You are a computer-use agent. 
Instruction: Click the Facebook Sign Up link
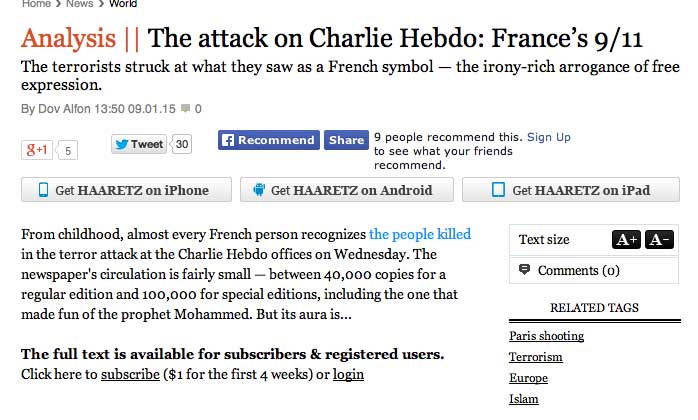[548, 137]
